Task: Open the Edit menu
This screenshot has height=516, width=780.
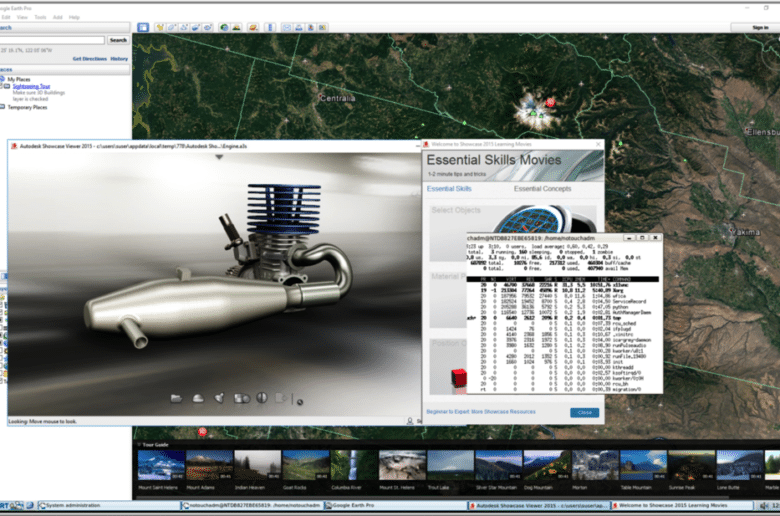Action: (6, 17)
